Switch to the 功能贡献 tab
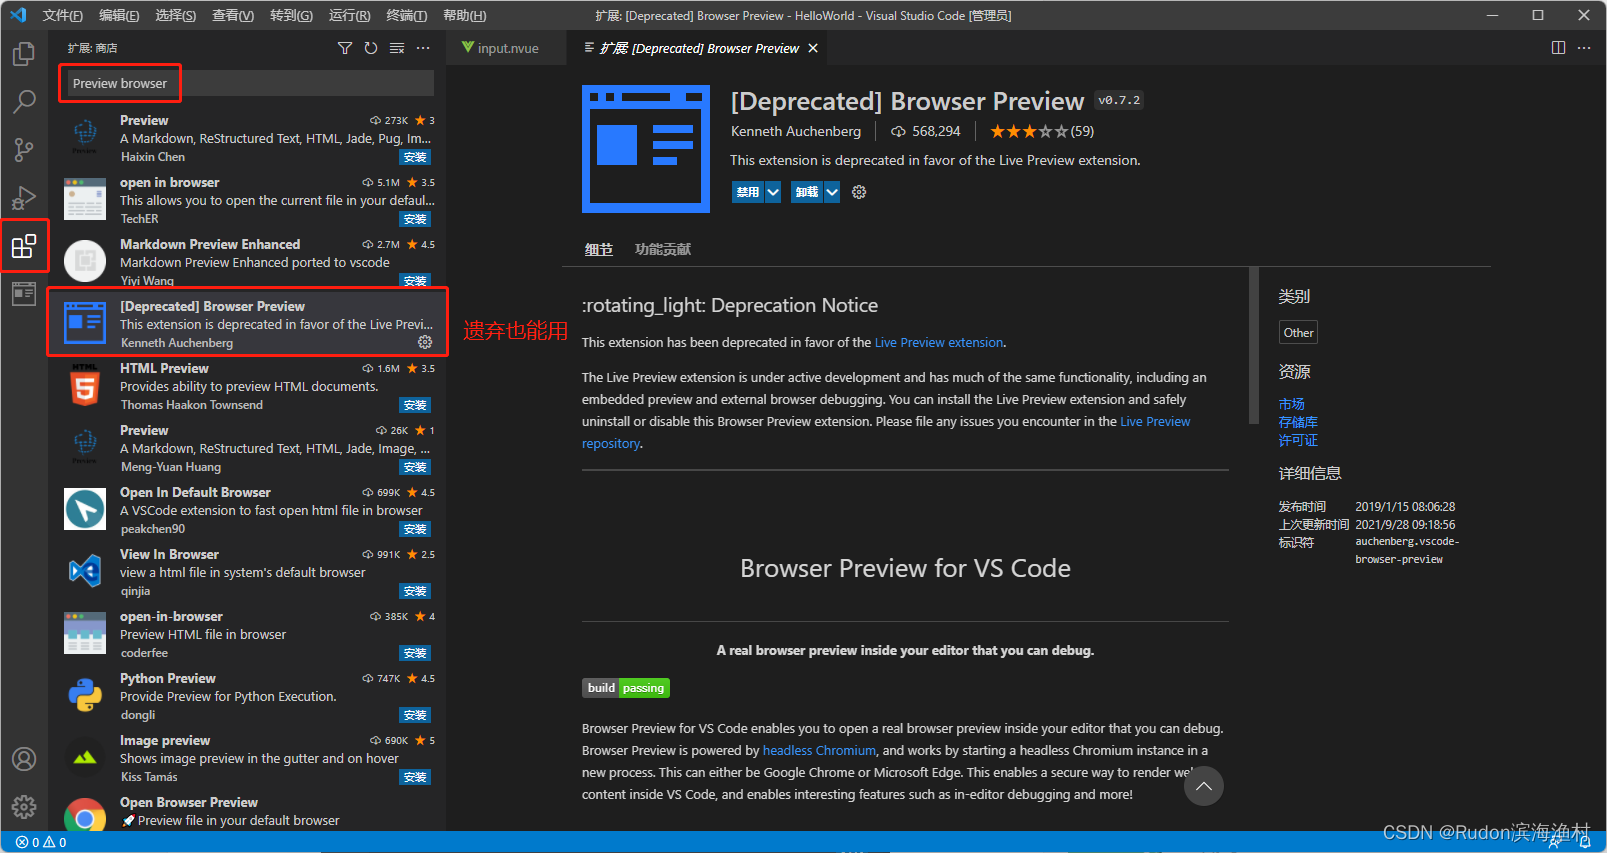 663,249
